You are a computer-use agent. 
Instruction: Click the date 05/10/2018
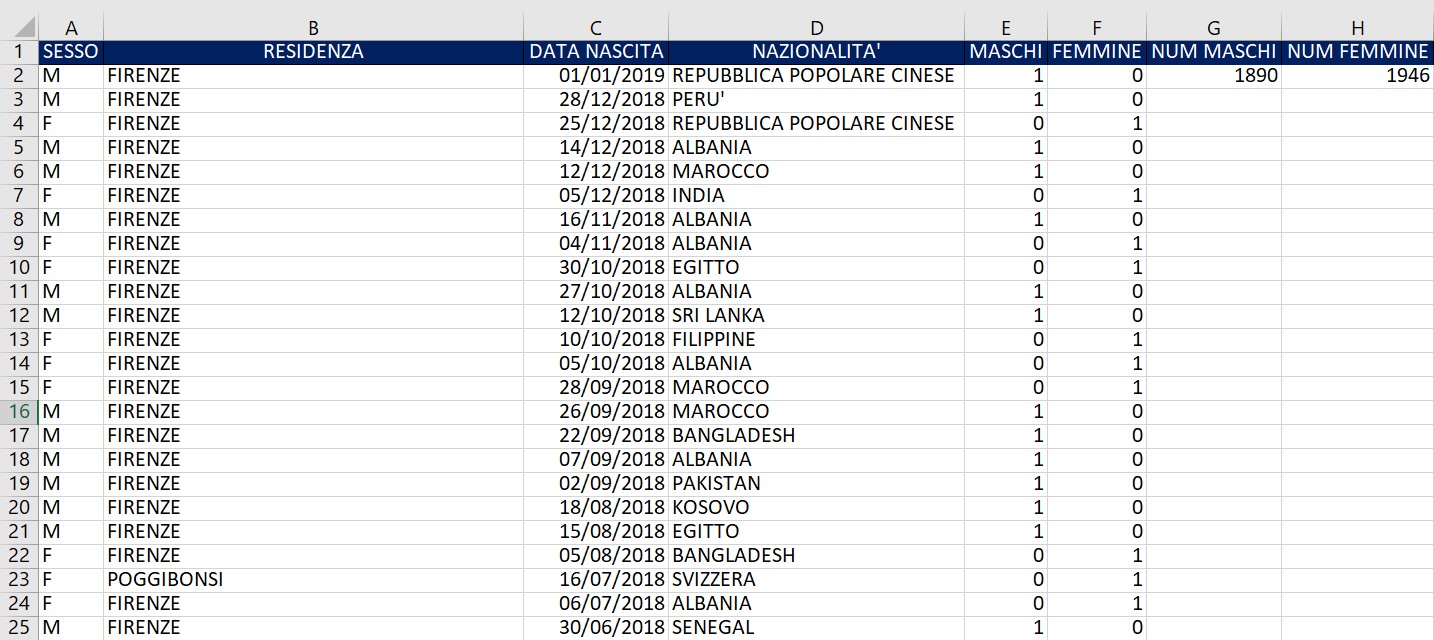[596, 363]
